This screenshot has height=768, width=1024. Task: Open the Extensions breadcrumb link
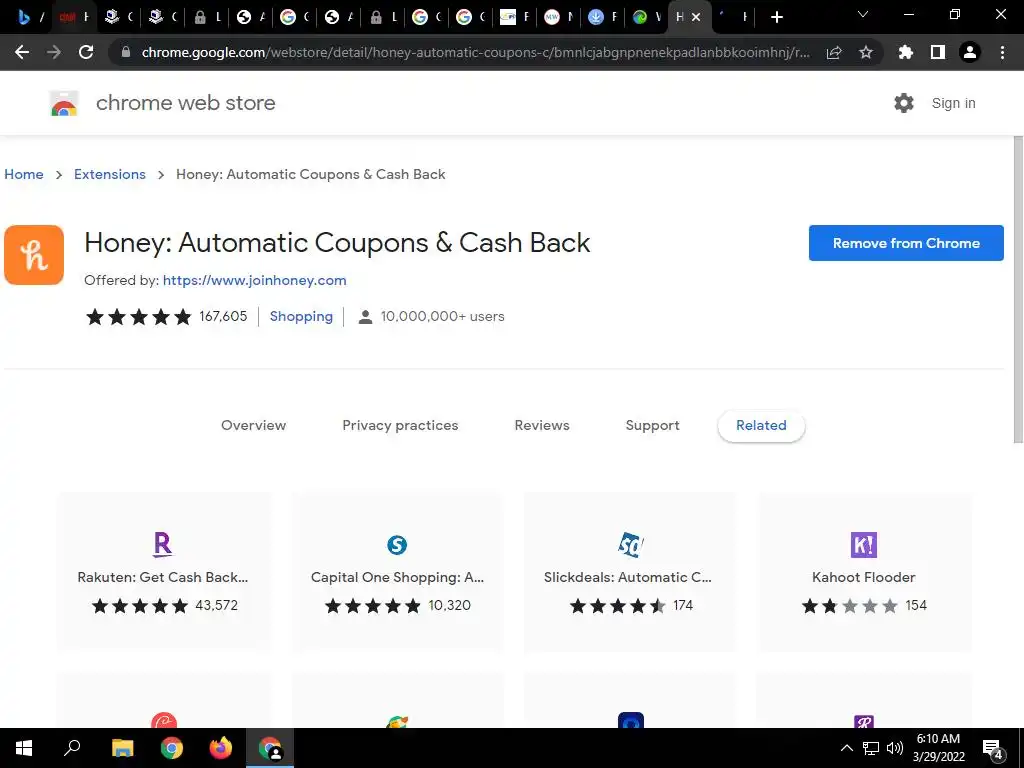tap(110, 174)
